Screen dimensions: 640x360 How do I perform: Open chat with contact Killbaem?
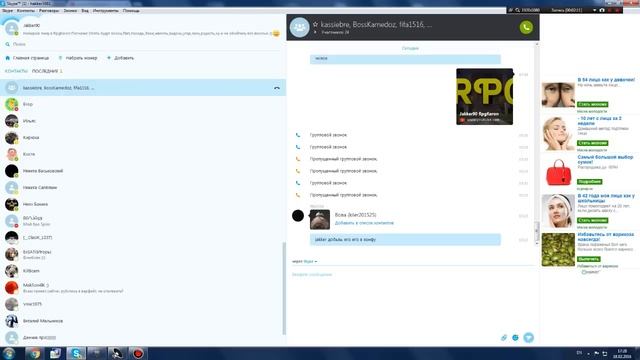(143, 271)
